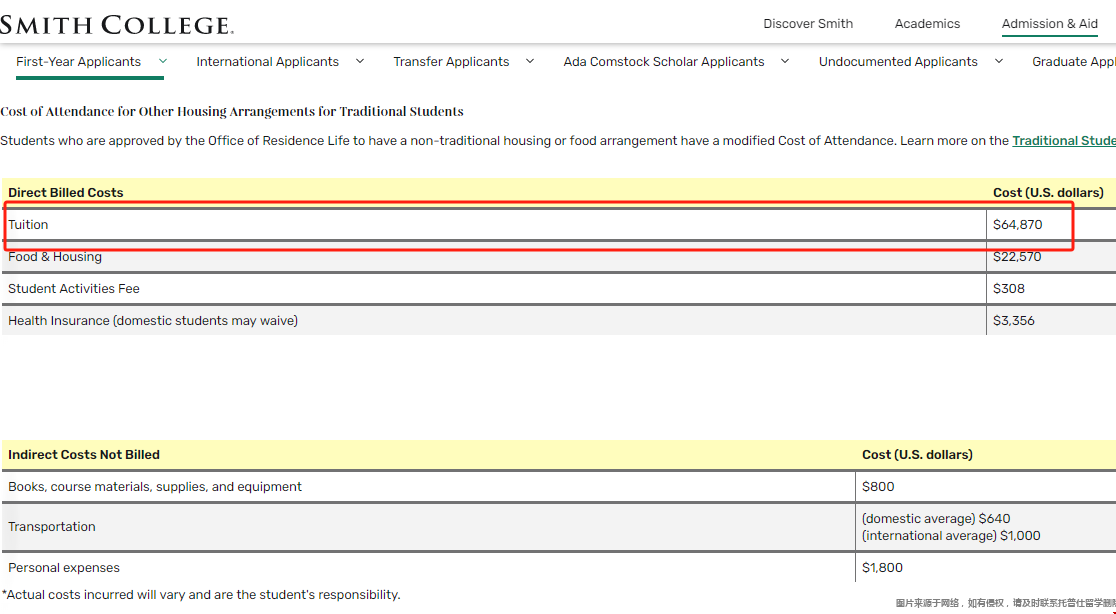This screenshot has width=1116, height=614.
Task: Select the Cost (U.S. dollars) header of Direct Billed table
Action: click(x=1048, y=193)
